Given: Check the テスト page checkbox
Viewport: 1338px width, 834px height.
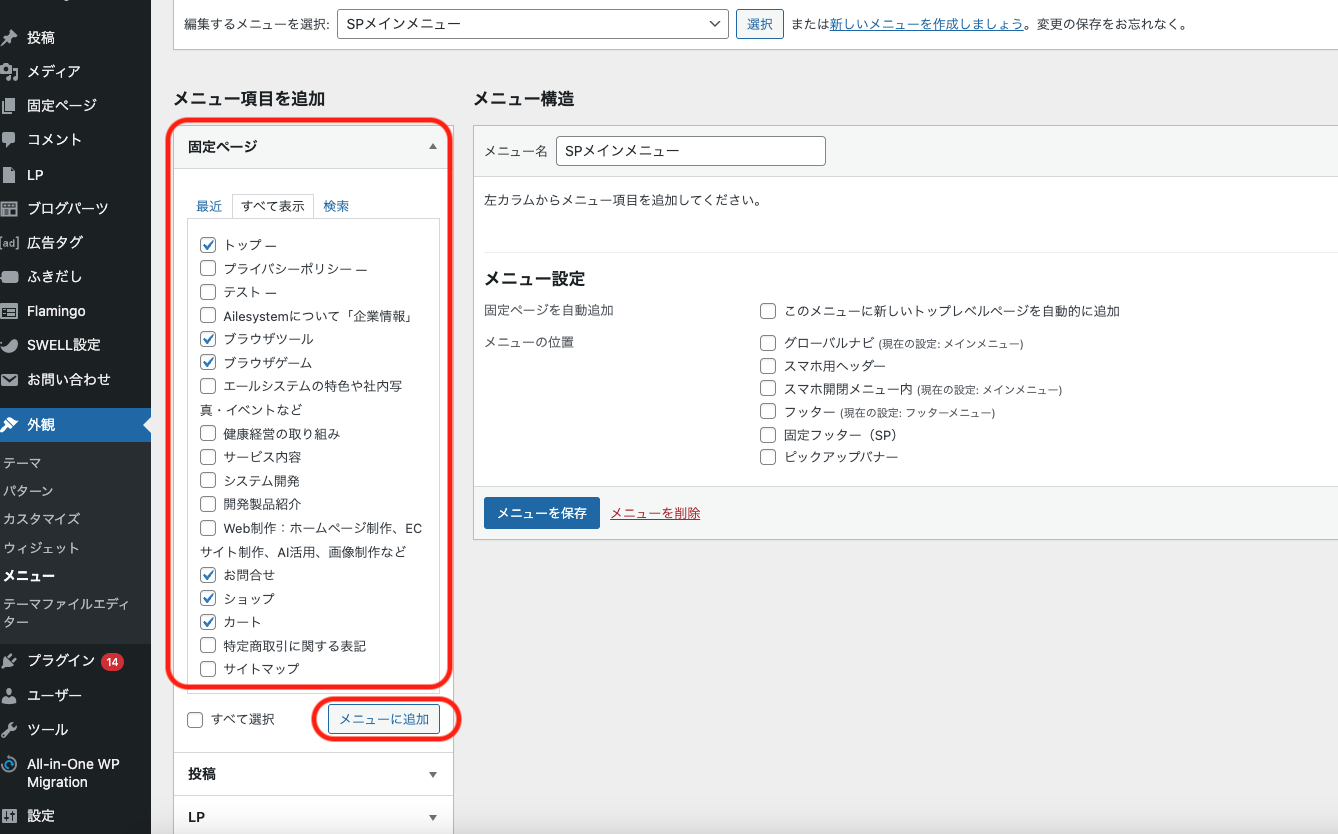Looking at the screenshot, I should (x=208, y=292).
